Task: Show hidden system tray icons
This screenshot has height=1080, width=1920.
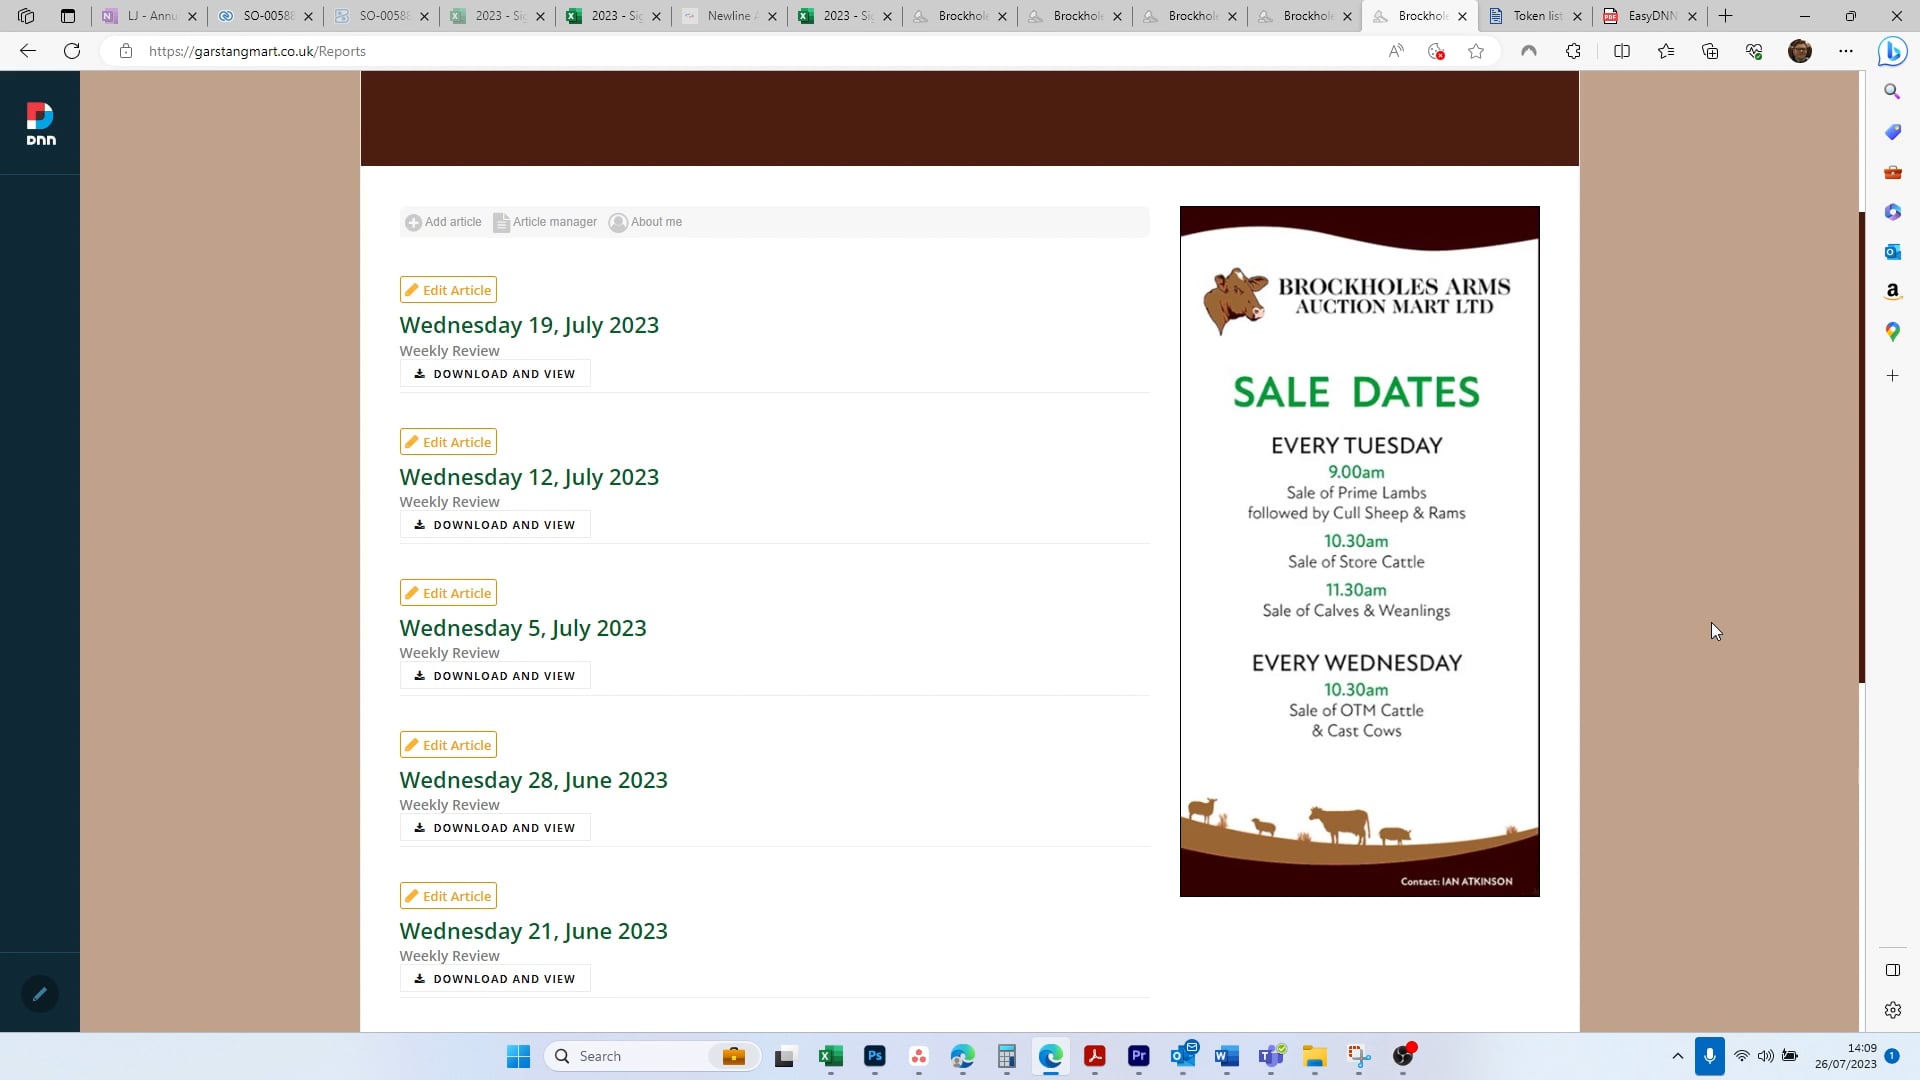Action: (x=1677, y=1056)
